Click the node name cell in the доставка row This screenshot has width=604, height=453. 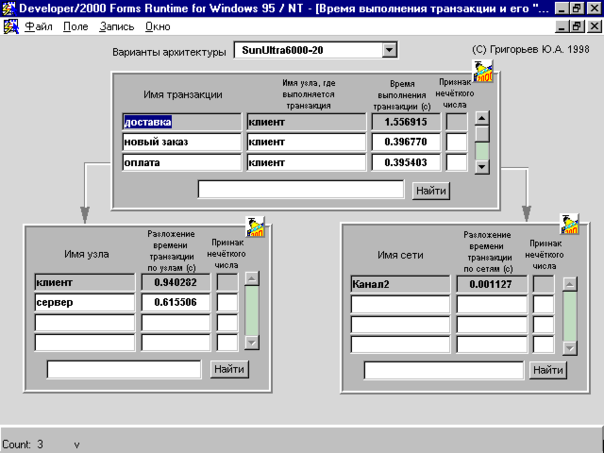tap(306, 122)
